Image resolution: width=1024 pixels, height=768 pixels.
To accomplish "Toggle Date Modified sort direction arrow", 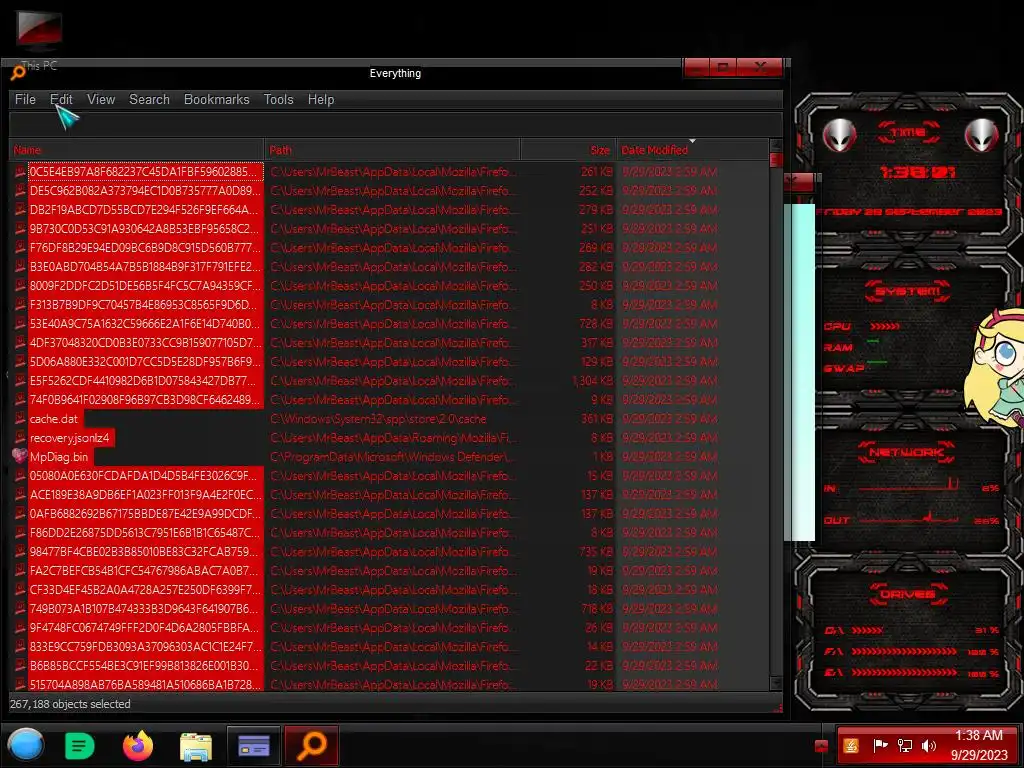I will point(692,141).
